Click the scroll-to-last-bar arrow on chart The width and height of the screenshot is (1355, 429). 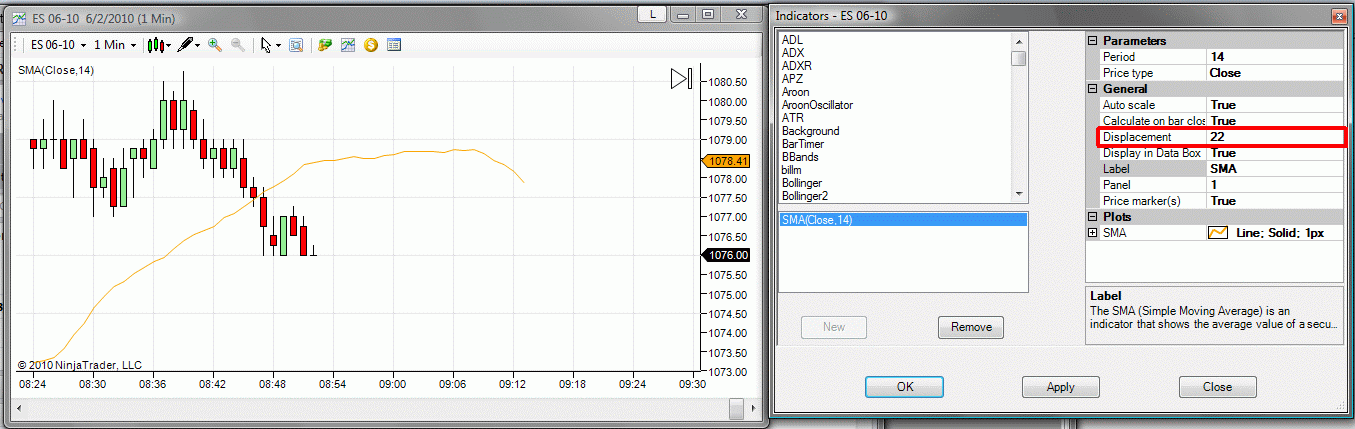coord(681,78)
